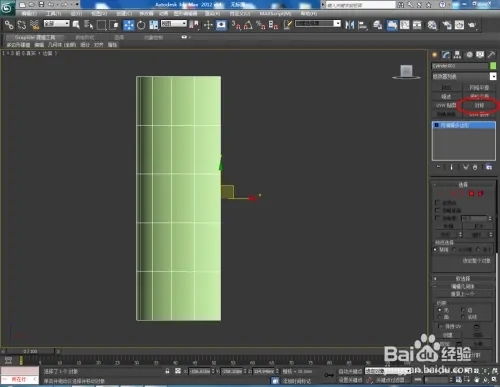Click the Render teapot icon
The width and height of the screenshot is (500, 387).
[x=472, y=25]
